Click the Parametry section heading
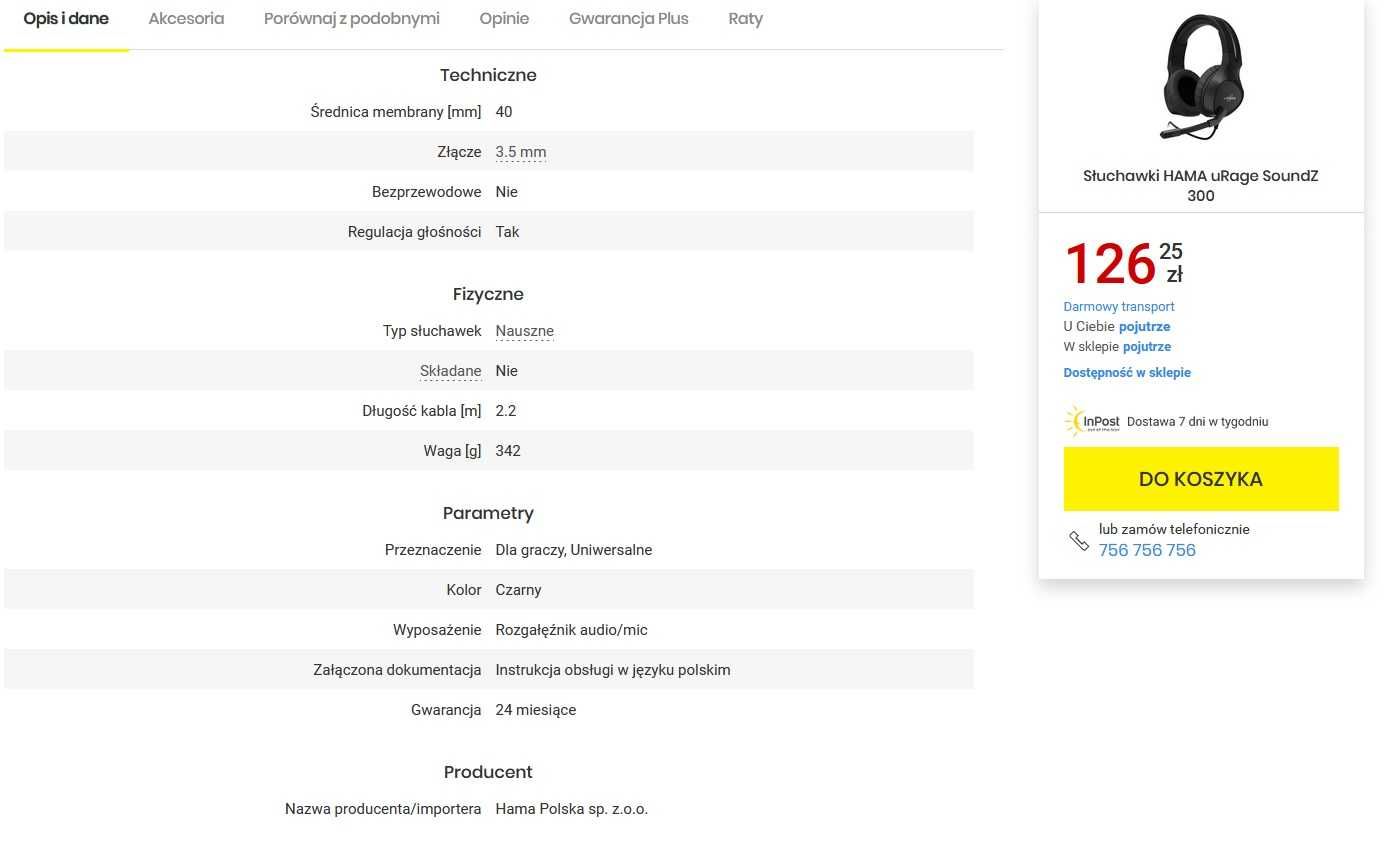This screenshot has height=855, width=1387. point(488,513)
